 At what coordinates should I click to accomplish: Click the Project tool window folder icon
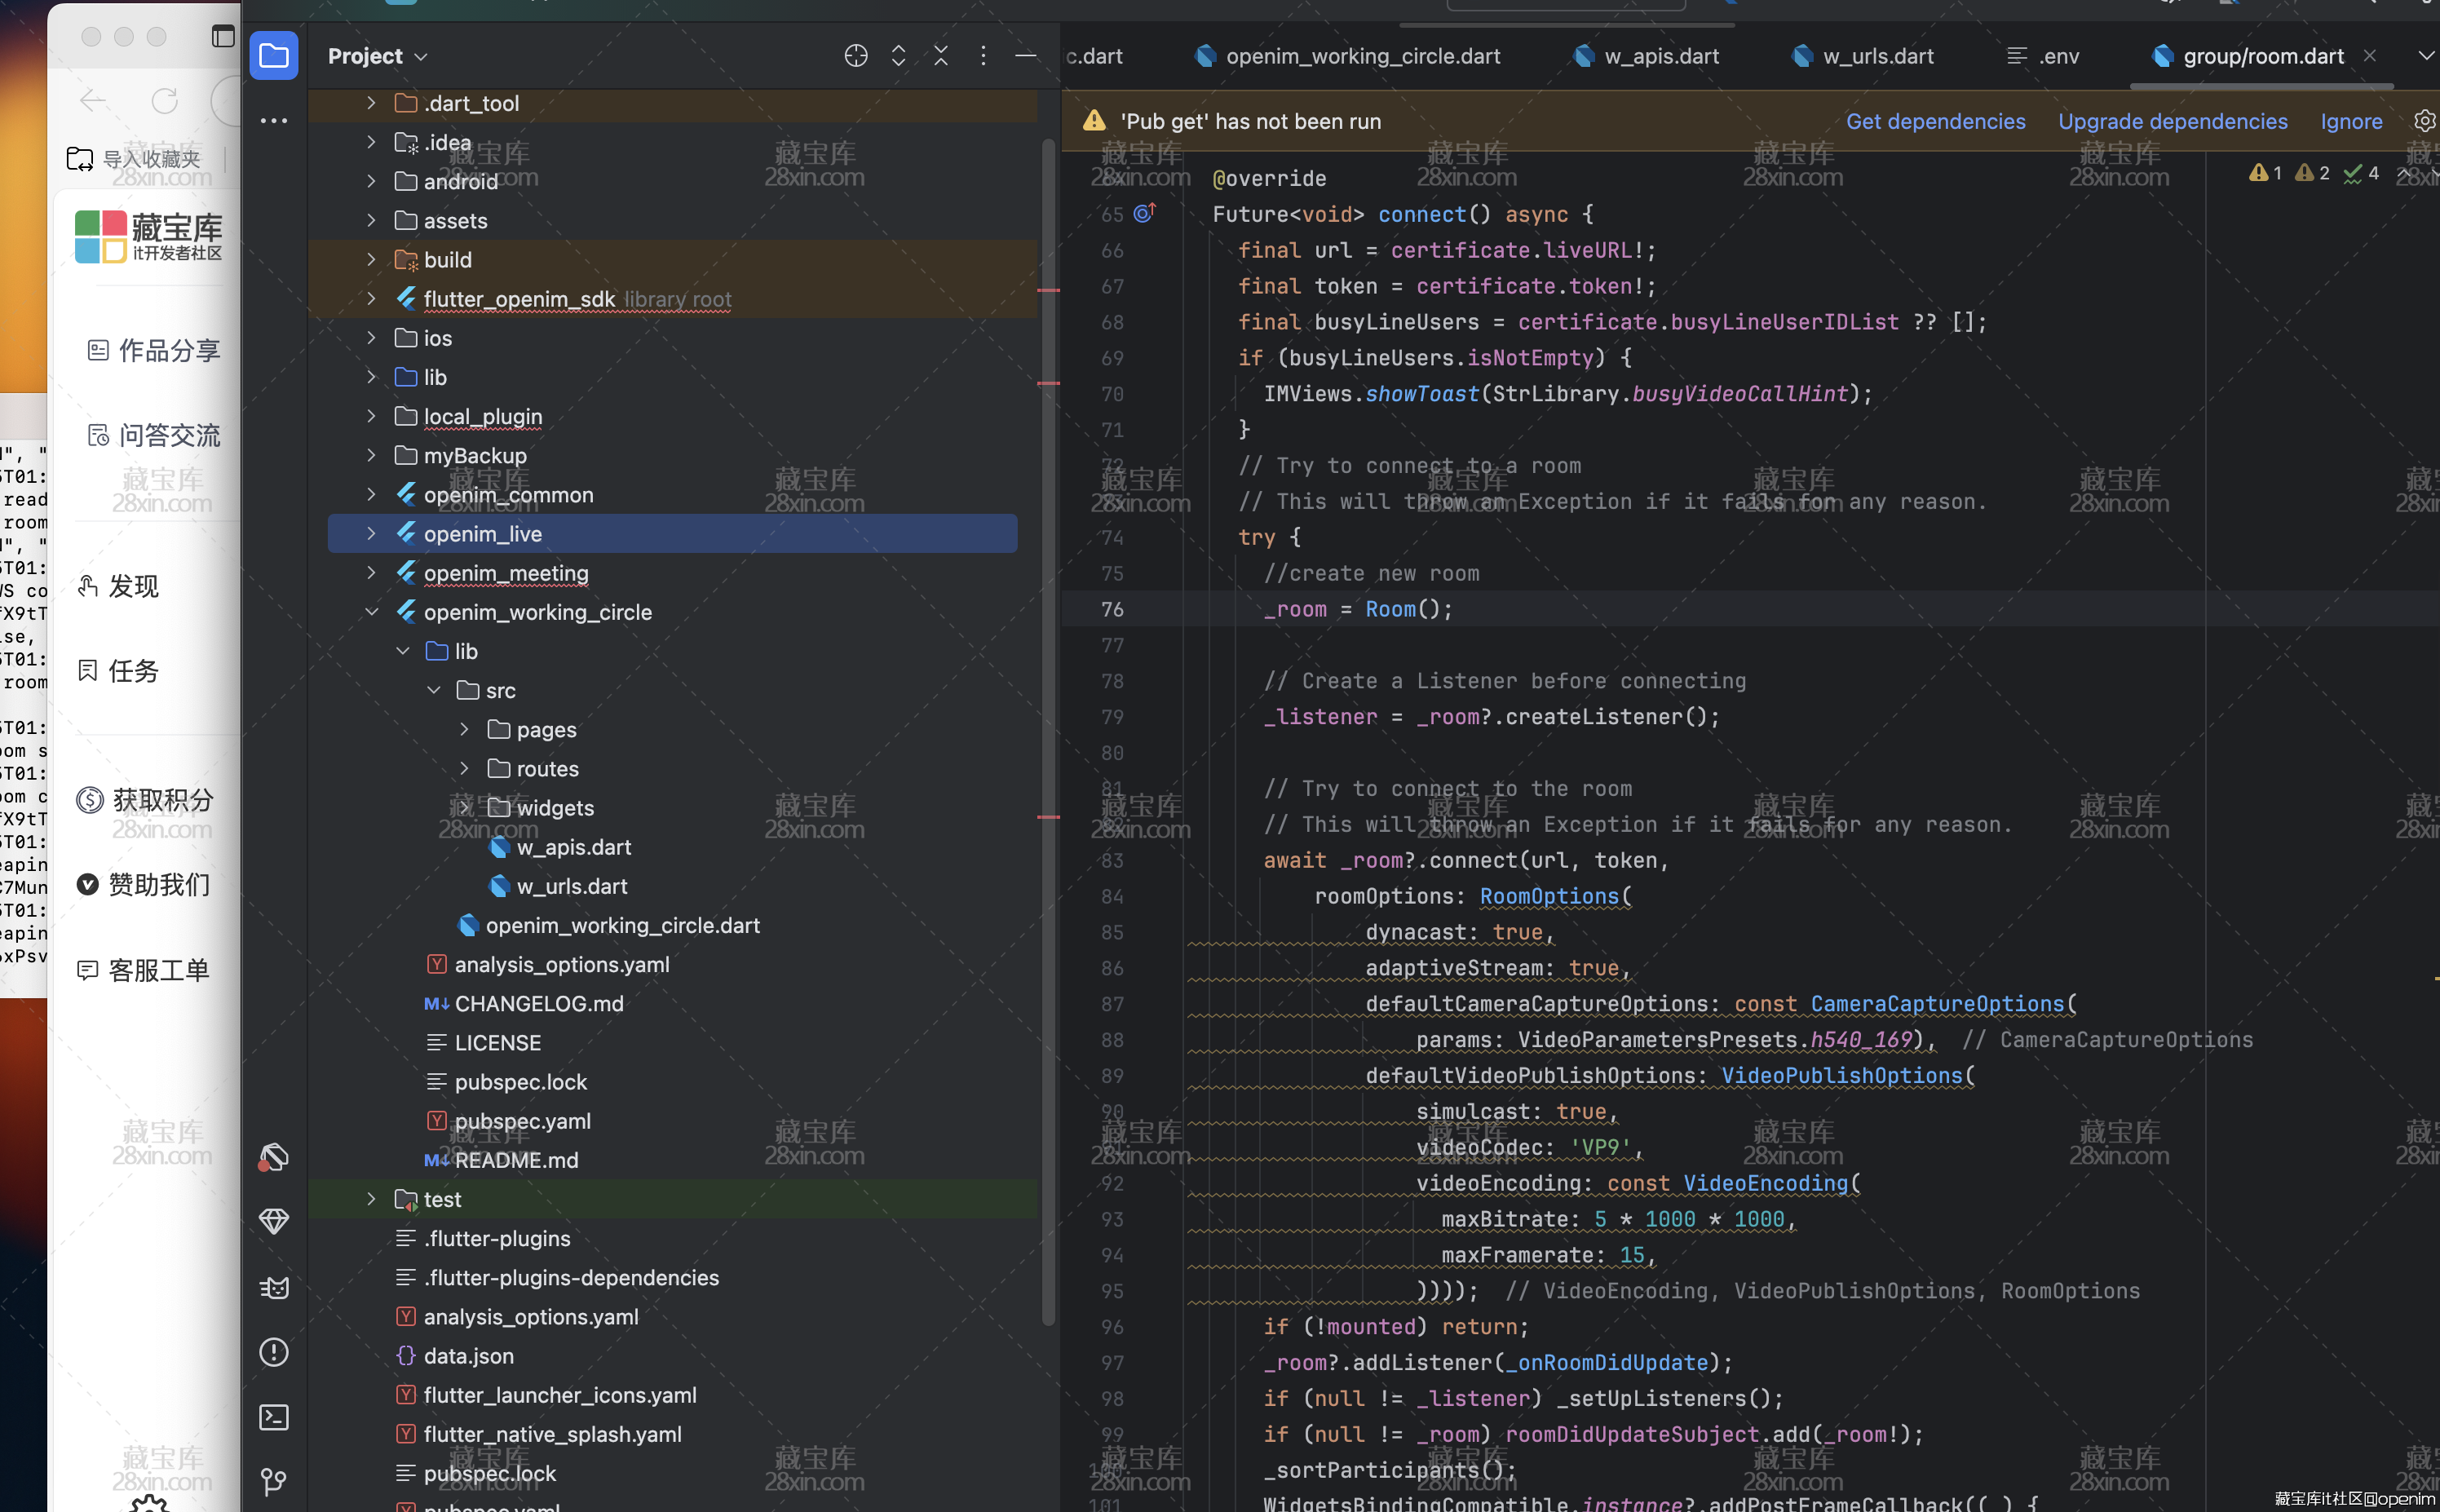point(273,56)
